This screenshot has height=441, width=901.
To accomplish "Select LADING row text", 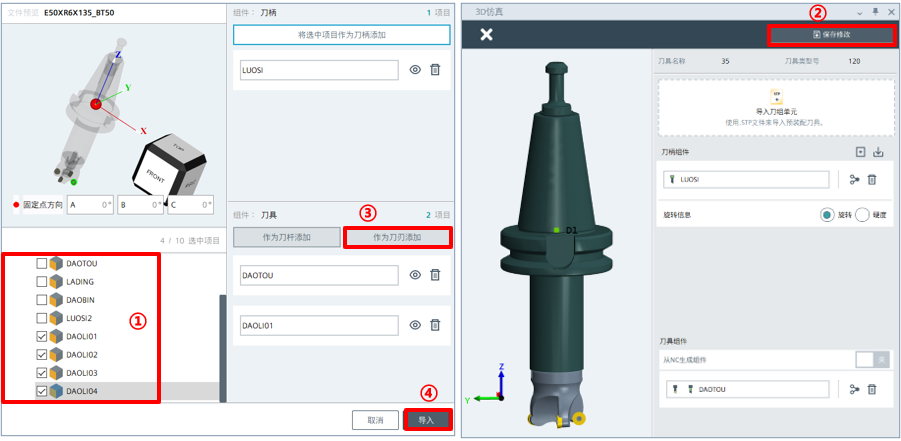I will [x=80, y=282].
